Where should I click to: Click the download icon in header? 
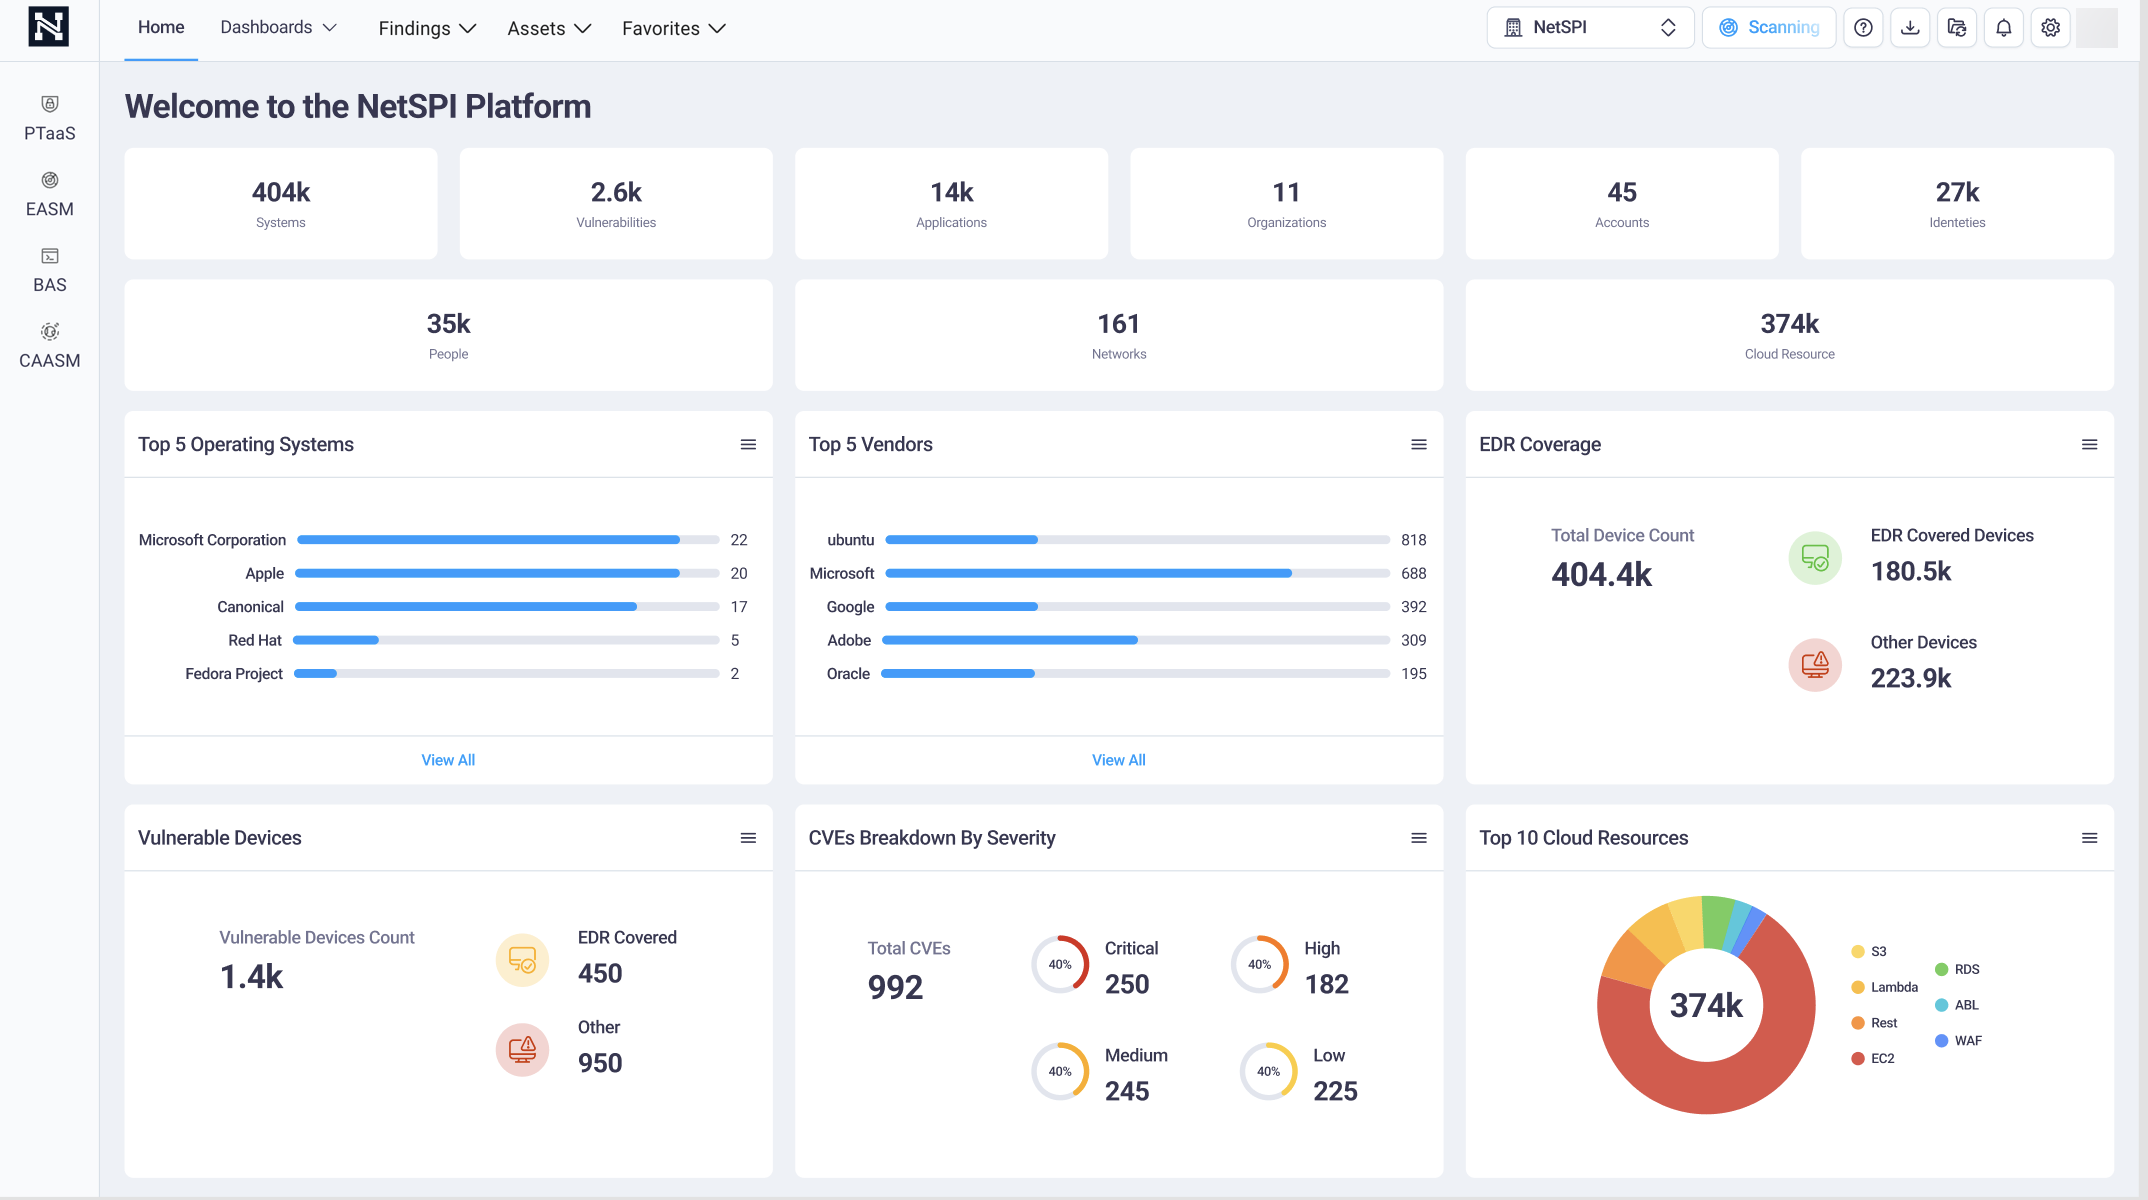1910,28
